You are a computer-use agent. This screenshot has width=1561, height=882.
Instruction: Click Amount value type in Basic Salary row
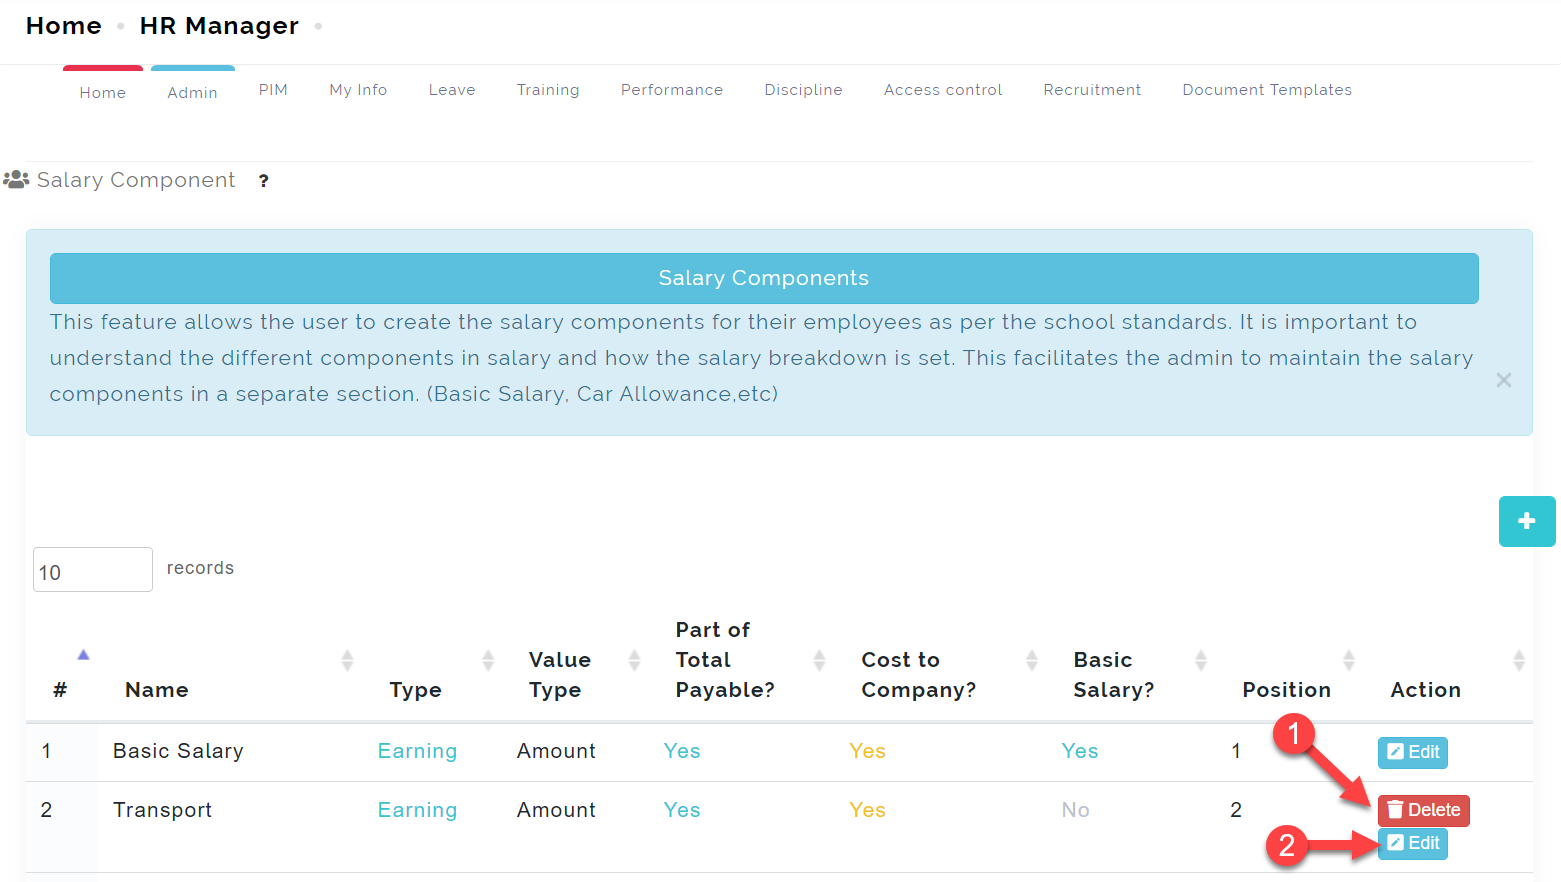(556, 751)
